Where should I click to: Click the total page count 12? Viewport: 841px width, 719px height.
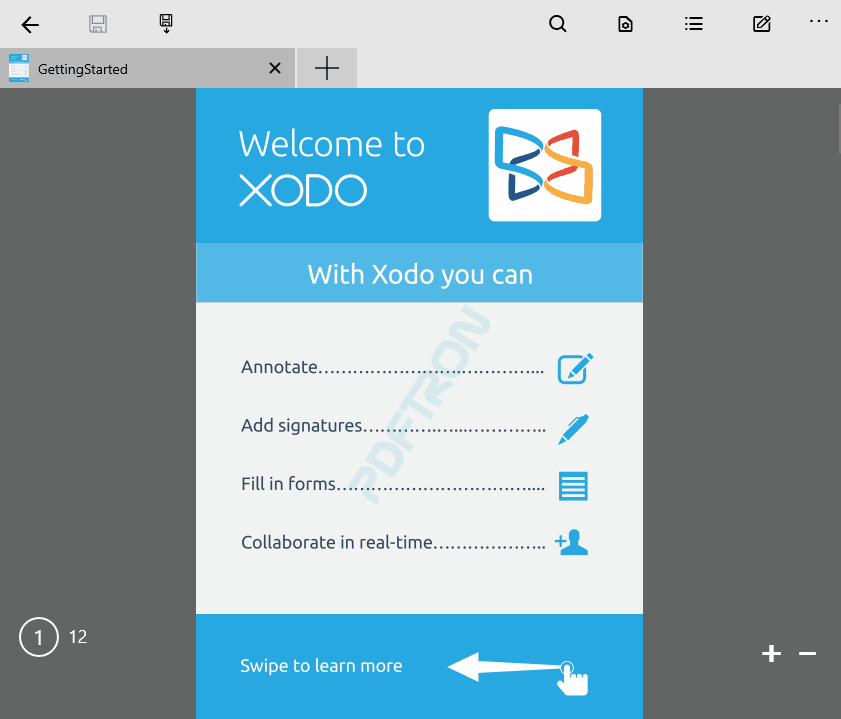point(78,637)
